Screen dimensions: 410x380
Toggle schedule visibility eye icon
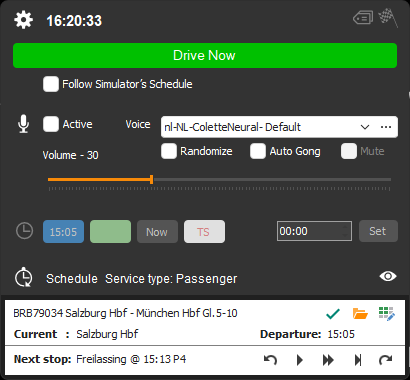click(x=388, y=276)
